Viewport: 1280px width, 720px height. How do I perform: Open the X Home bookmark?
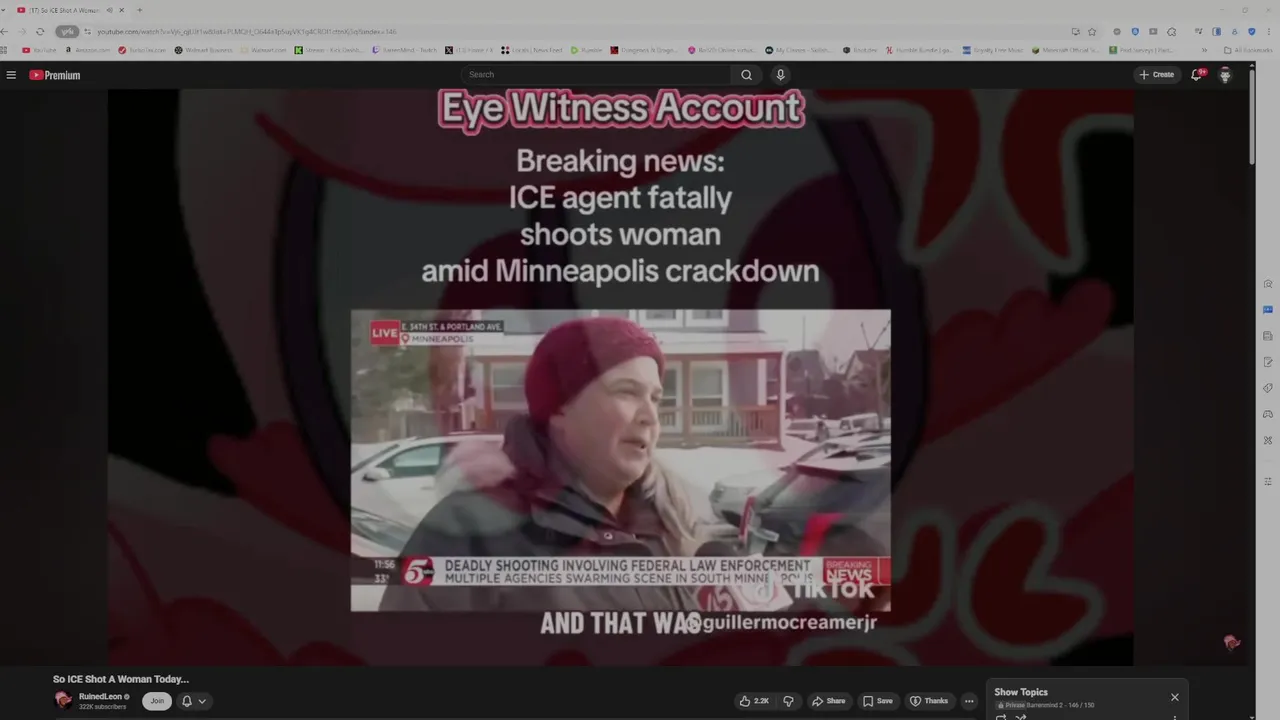tap(470, 50)
